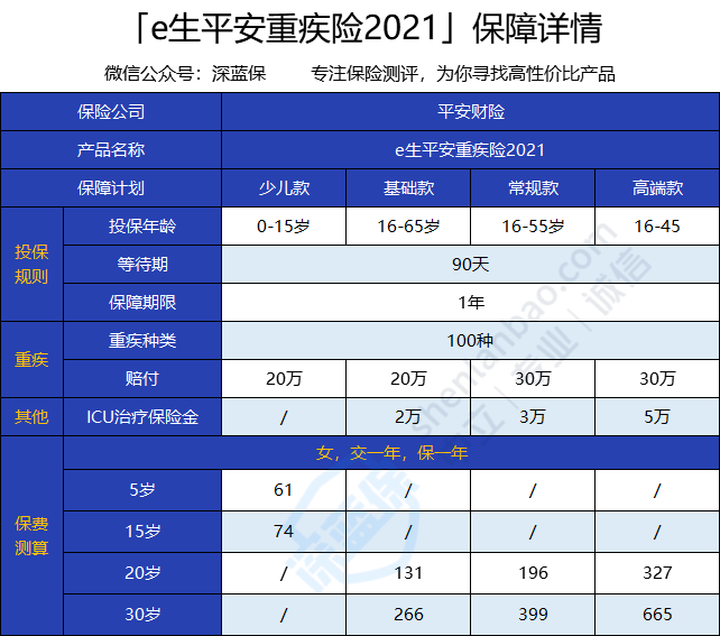This screenshot has width=720, height=636.
Task: Click the 少儿款 plan column header
Action: (x=284, y=188)
